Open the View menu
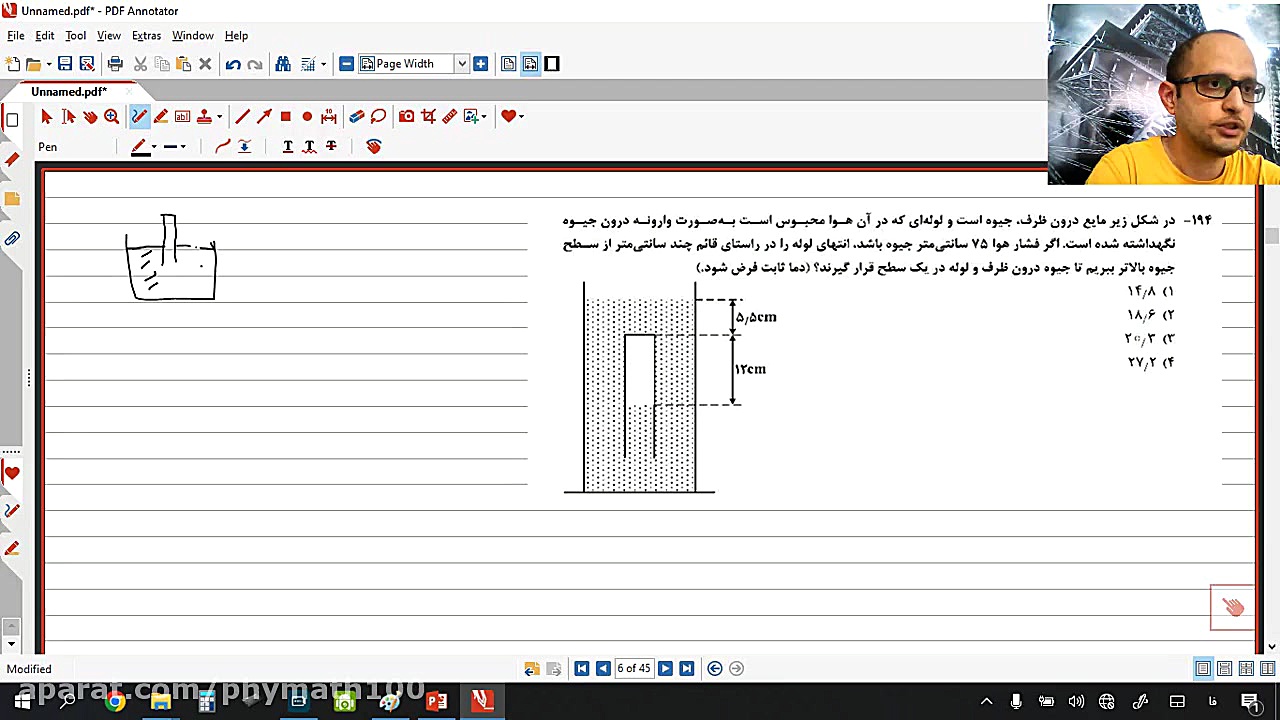The width and height of the screenshot is (1280, 720). (109, 36)
